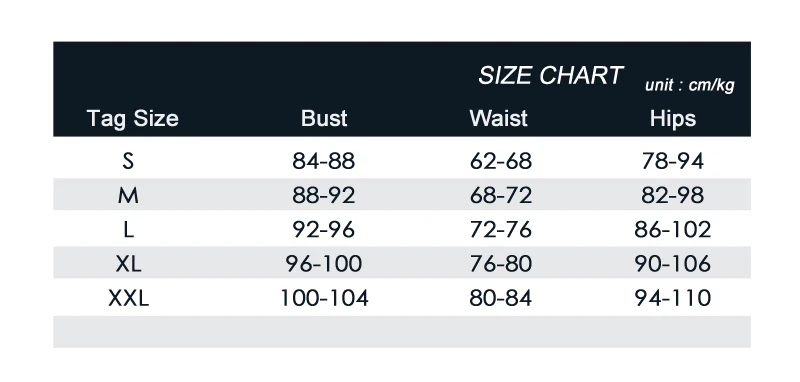
Task: Select the XL tag size cell
Action: click(128, 264)
